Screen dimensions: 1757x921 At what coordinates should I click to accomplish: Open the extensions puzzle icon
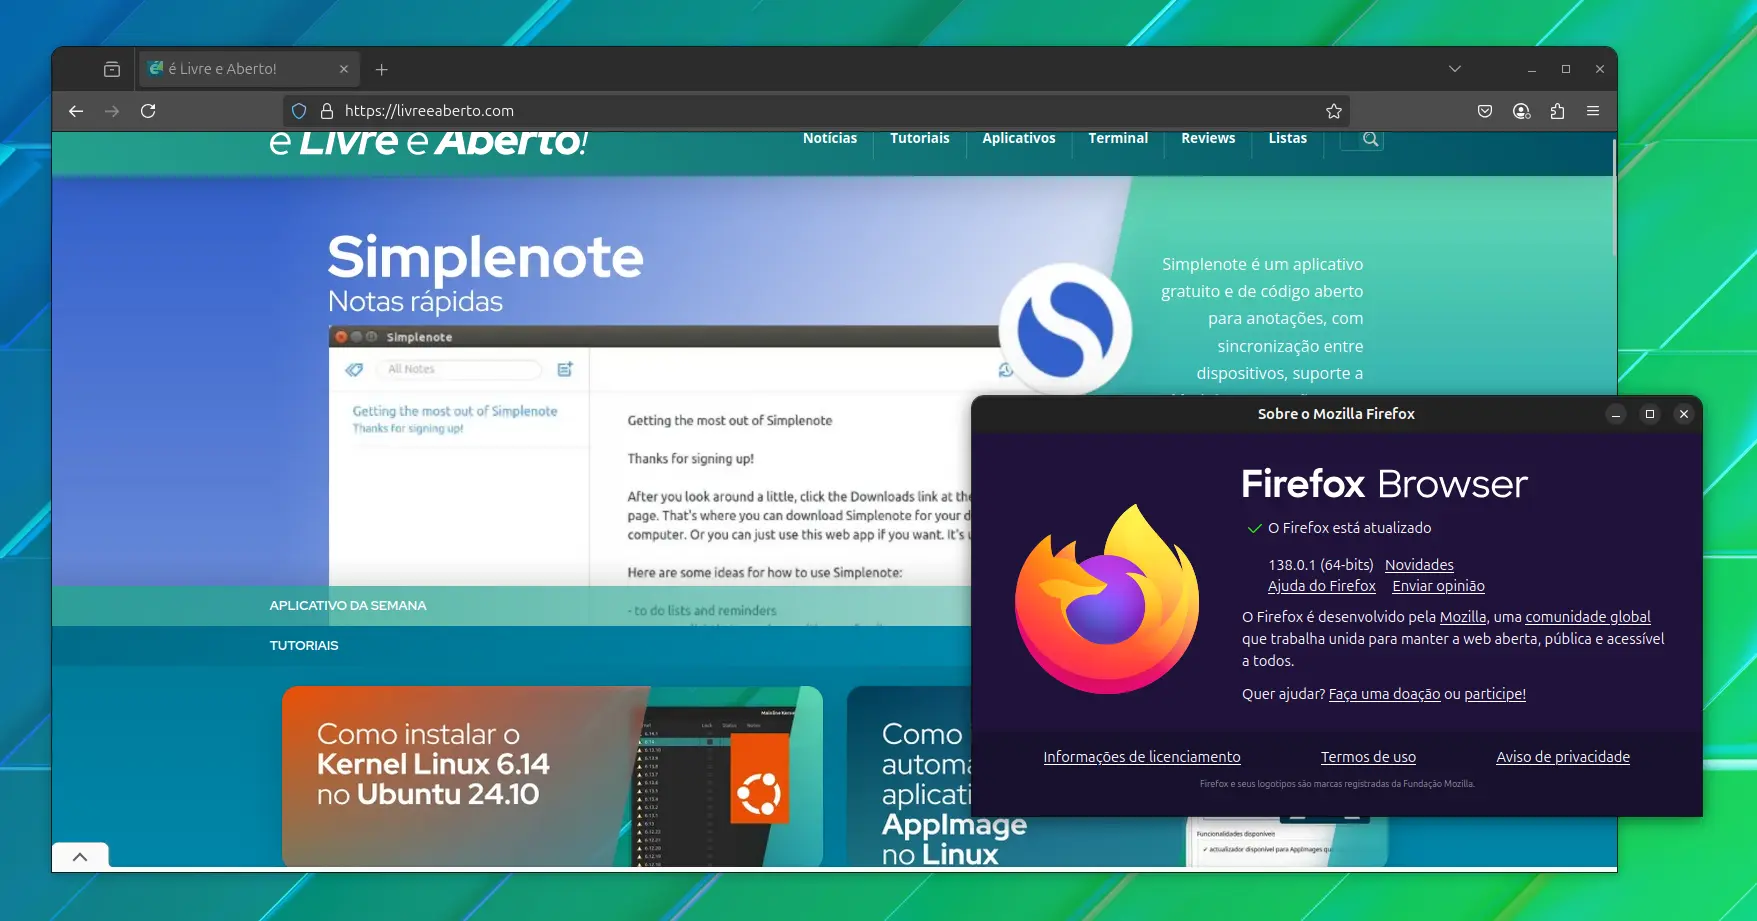click(1557, 111)
